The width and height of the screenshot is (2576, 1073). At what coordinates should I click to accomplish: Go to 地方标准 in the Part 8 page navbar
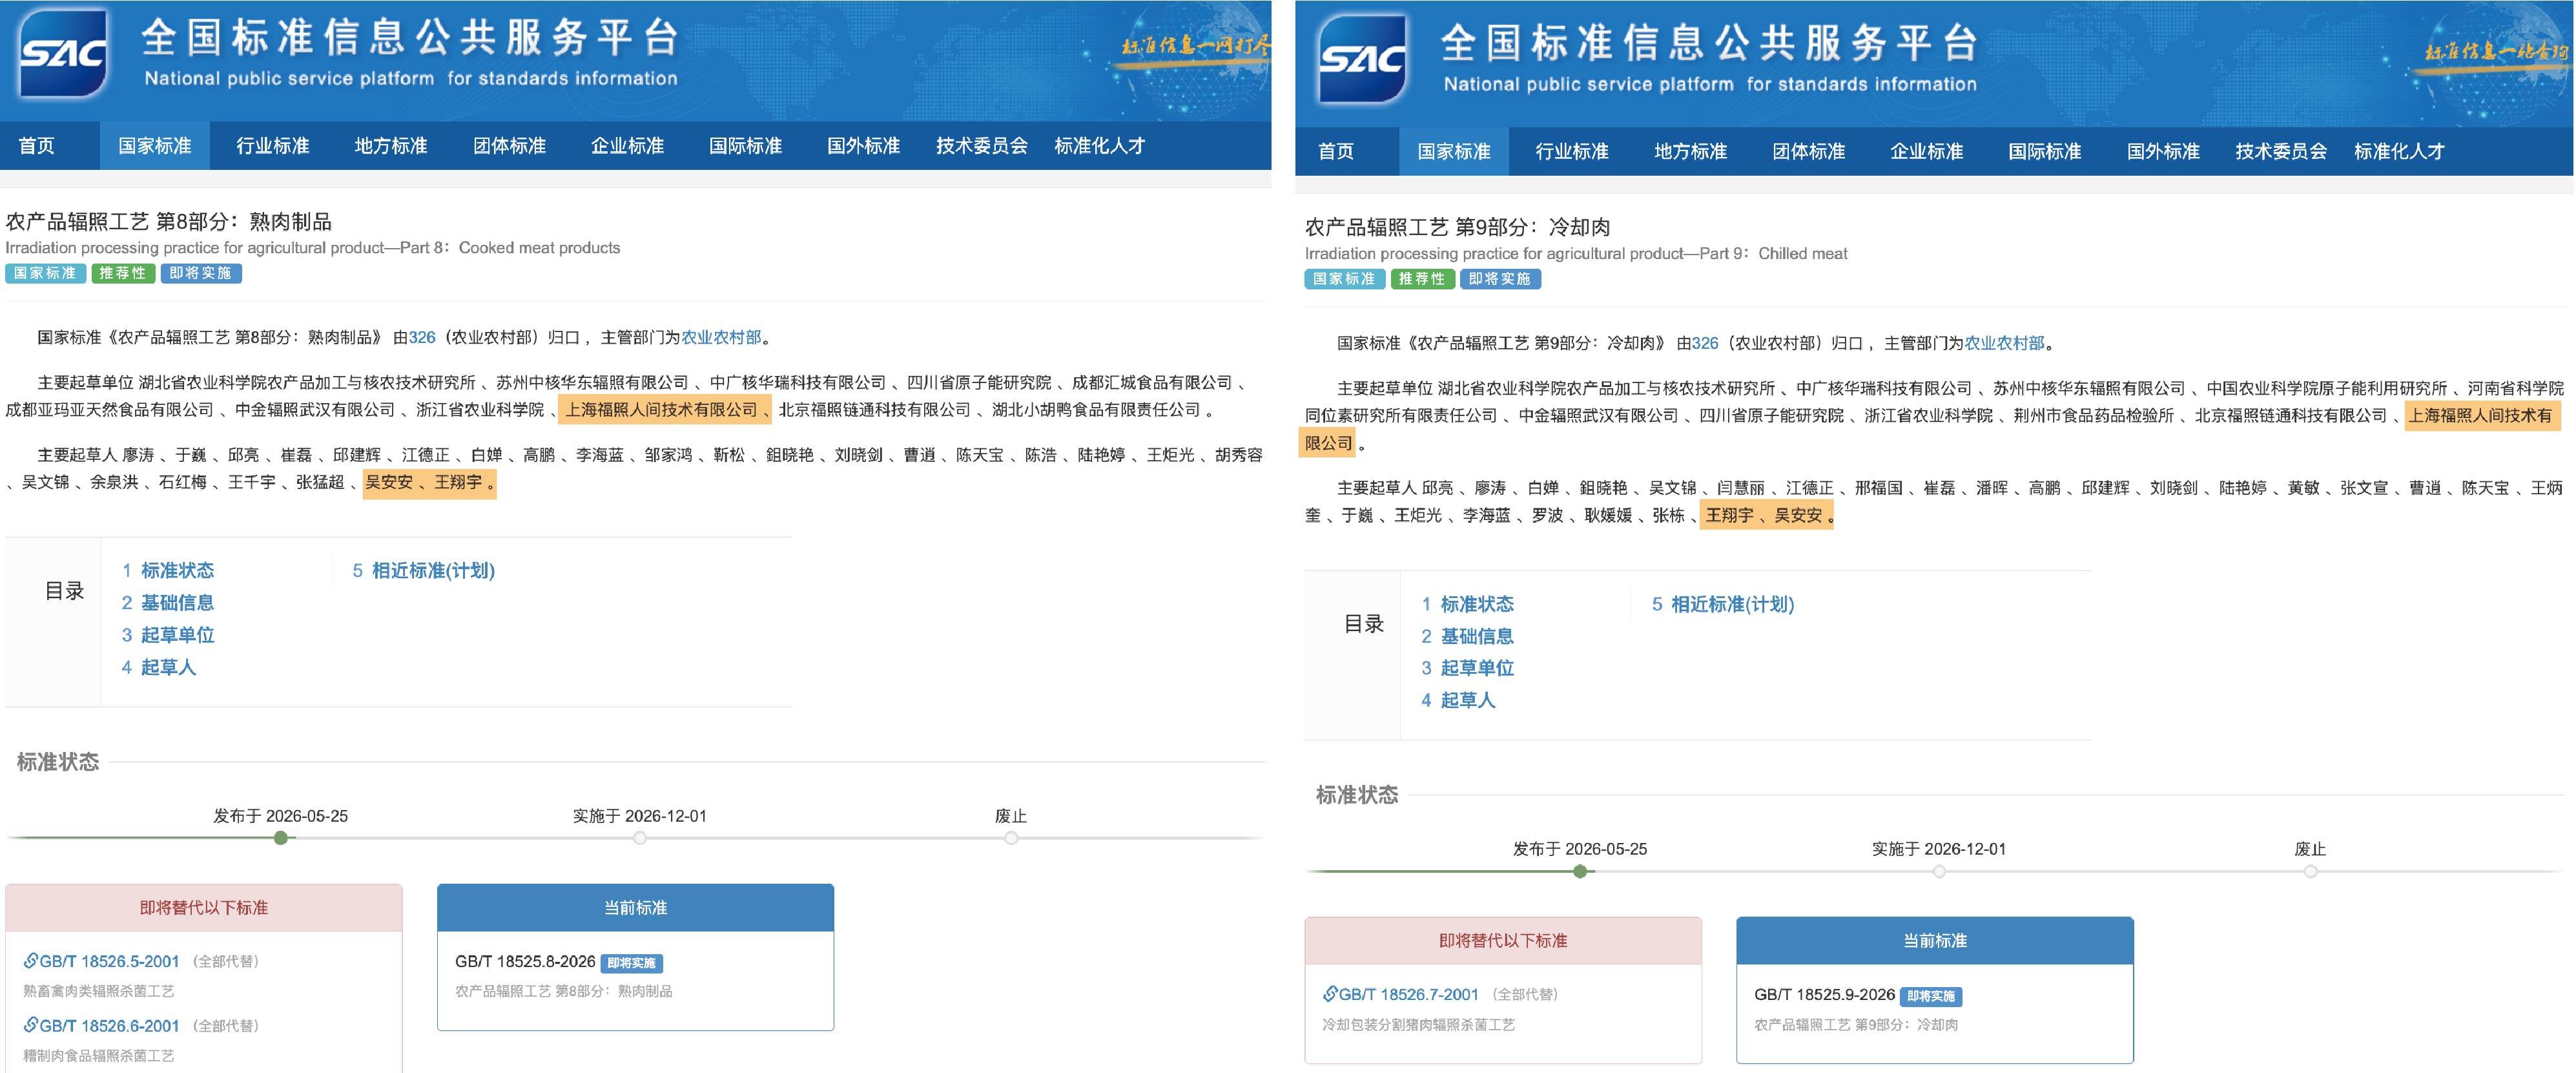point(391,146)
